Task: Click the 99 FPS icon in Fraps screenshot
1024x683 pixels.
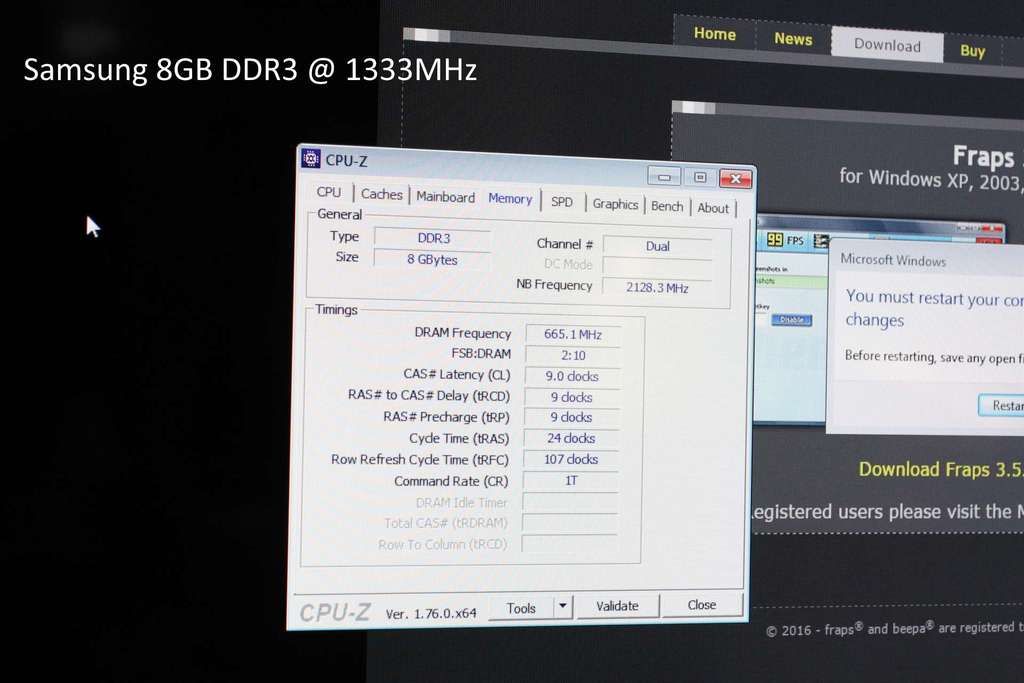Action: 777,240
